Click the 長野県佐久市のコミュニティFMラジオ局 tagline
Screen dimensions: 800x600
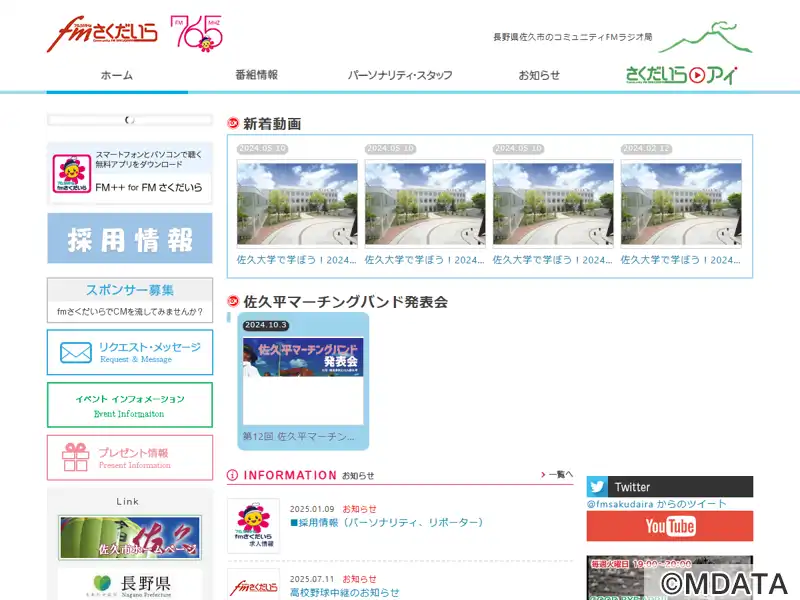572,37
